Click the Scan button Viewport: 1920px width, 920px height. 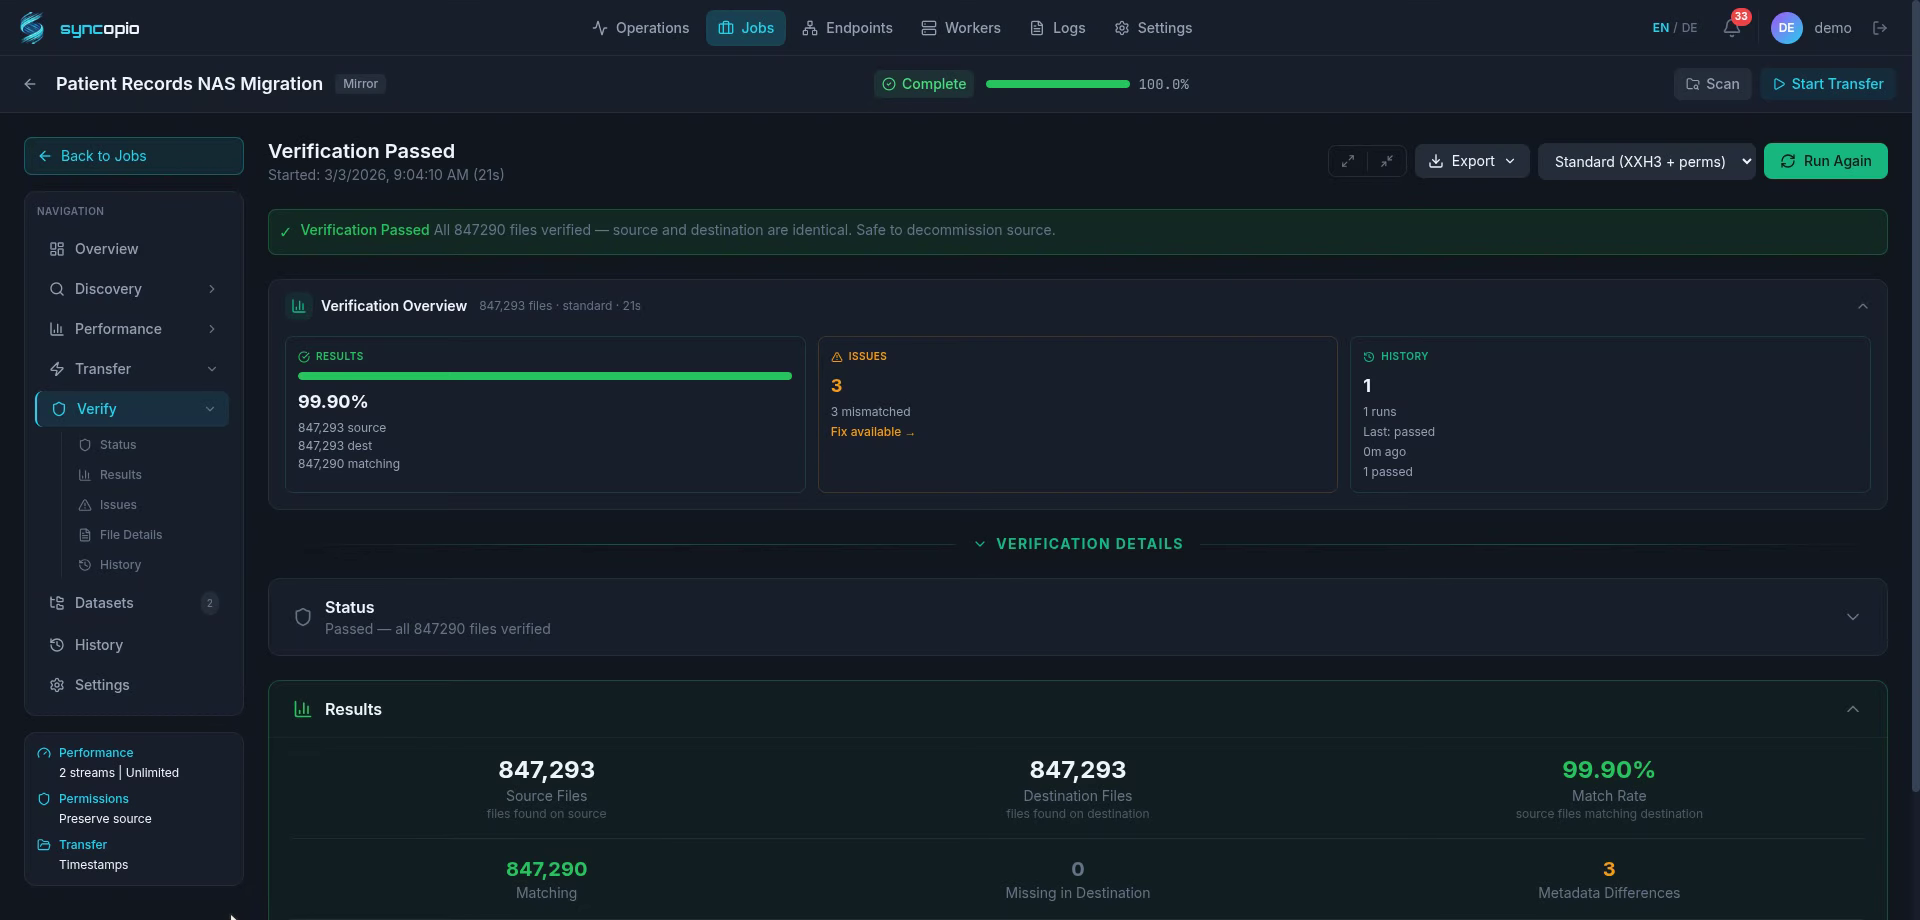pos(1712,84)
